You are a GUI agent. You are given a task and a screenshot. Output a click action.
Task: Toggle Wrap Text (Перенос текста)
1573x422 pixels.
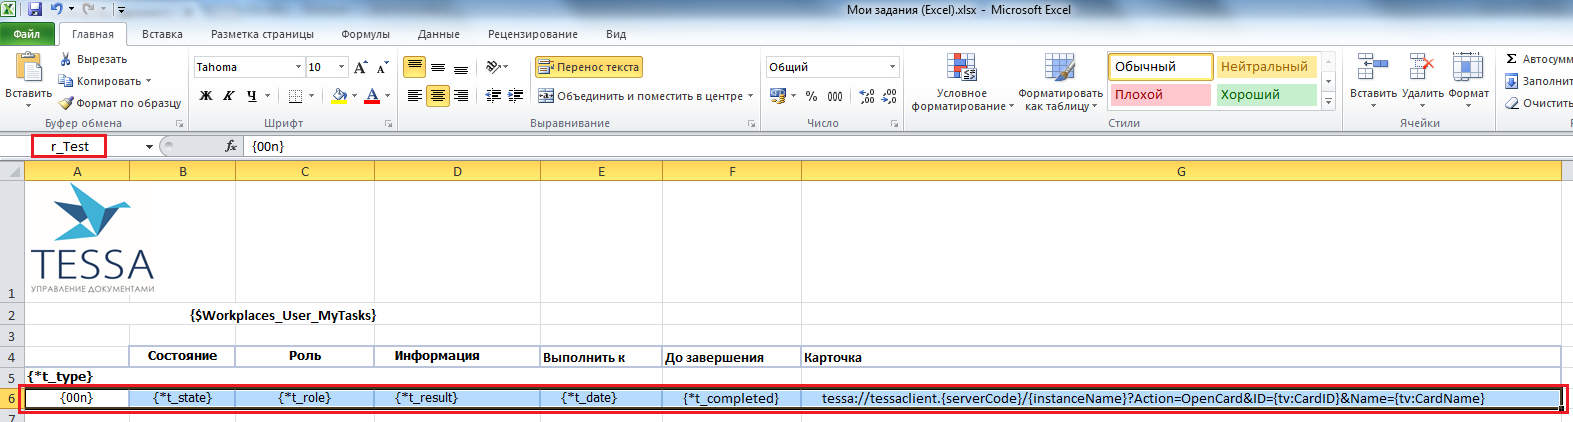(589, 67)
